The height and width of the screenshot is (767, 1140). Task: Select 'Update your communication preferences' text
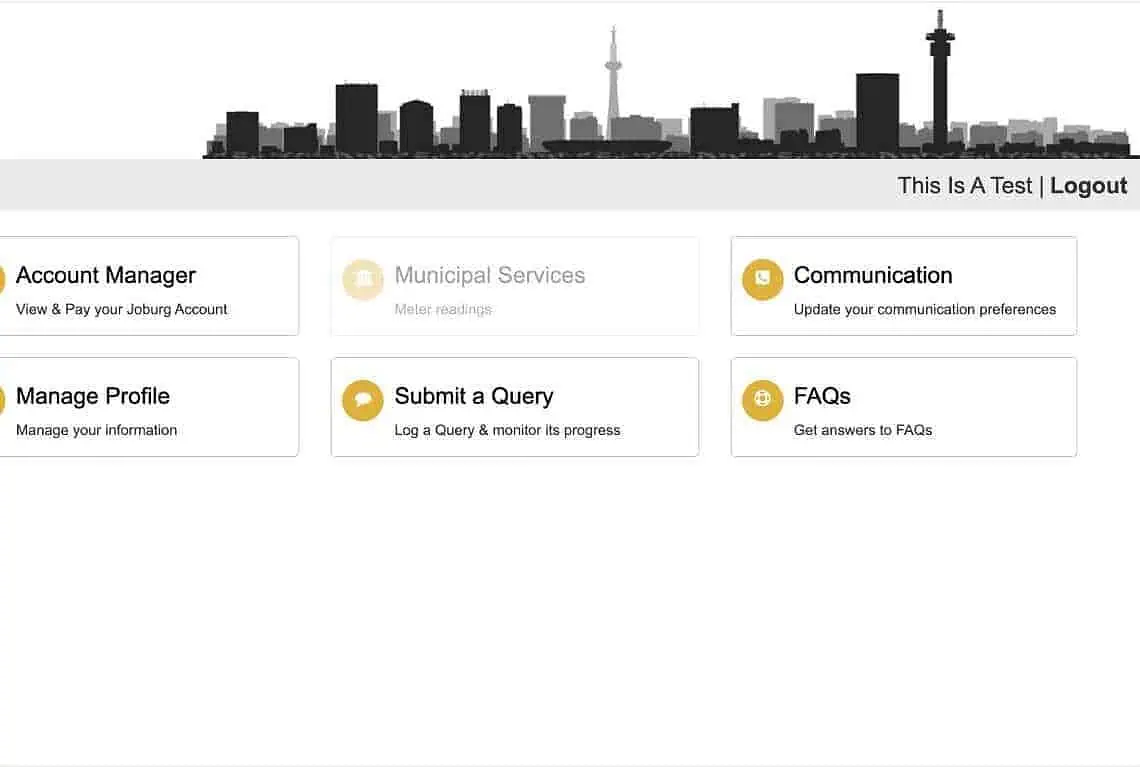pyautogui.click(x=925, y=309)
